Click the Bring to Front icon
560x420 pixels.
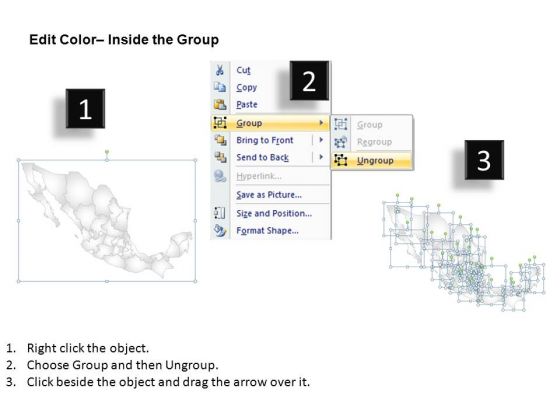[220, 140]
